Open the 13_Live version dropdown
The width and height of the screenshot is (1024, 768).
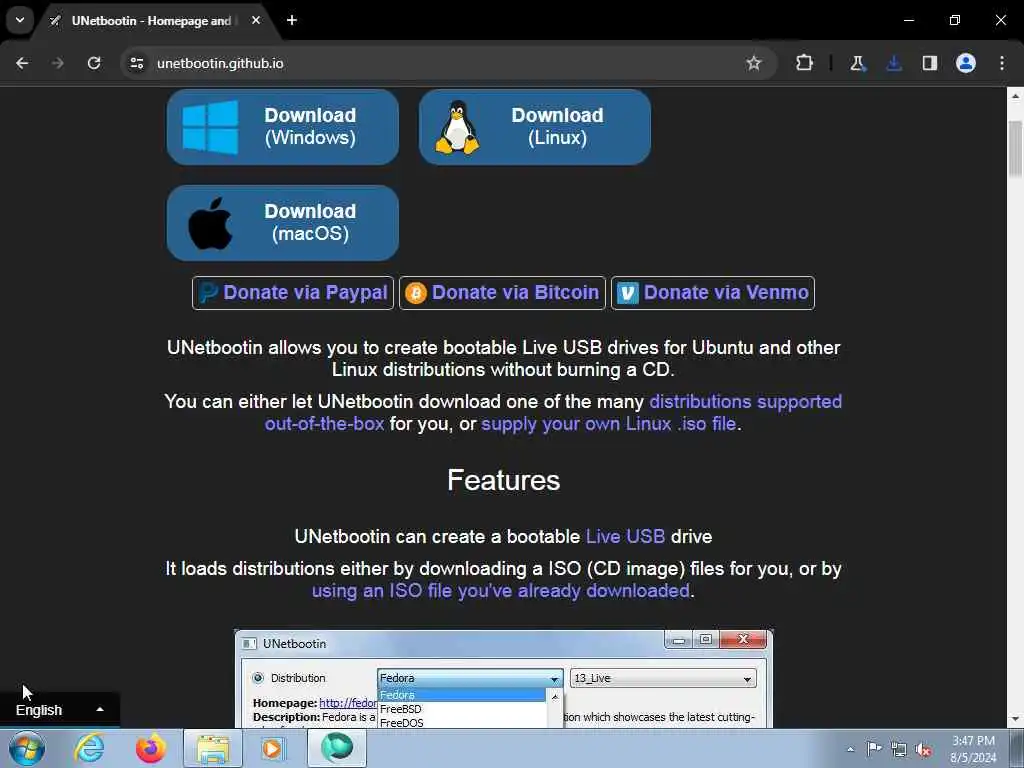(663, 678)
